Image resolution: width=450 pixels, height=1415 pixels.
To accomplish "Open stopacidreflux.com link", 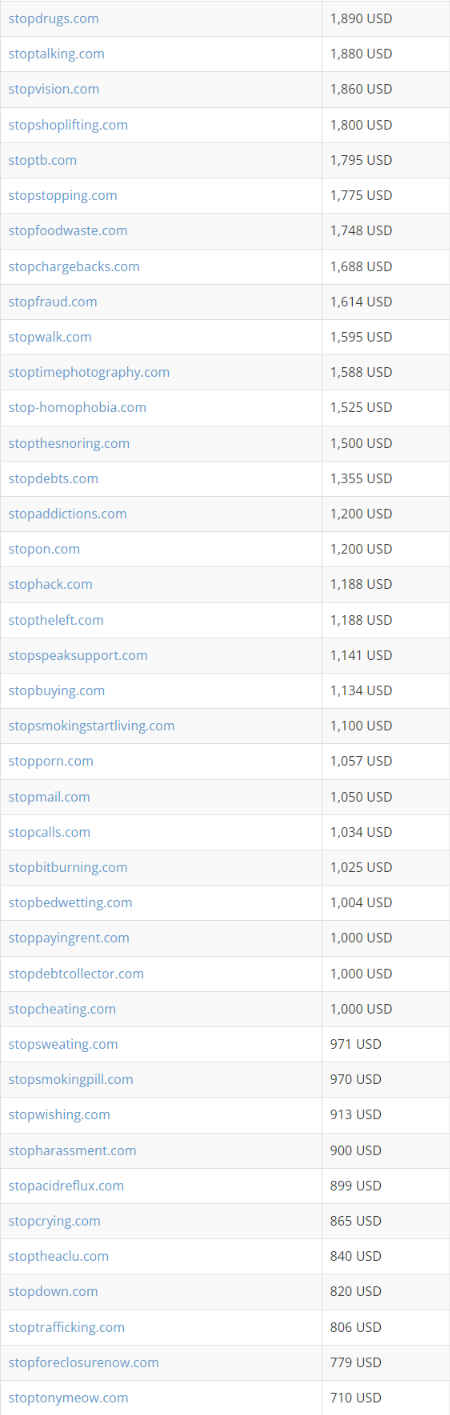I will tap(66, 1185).
